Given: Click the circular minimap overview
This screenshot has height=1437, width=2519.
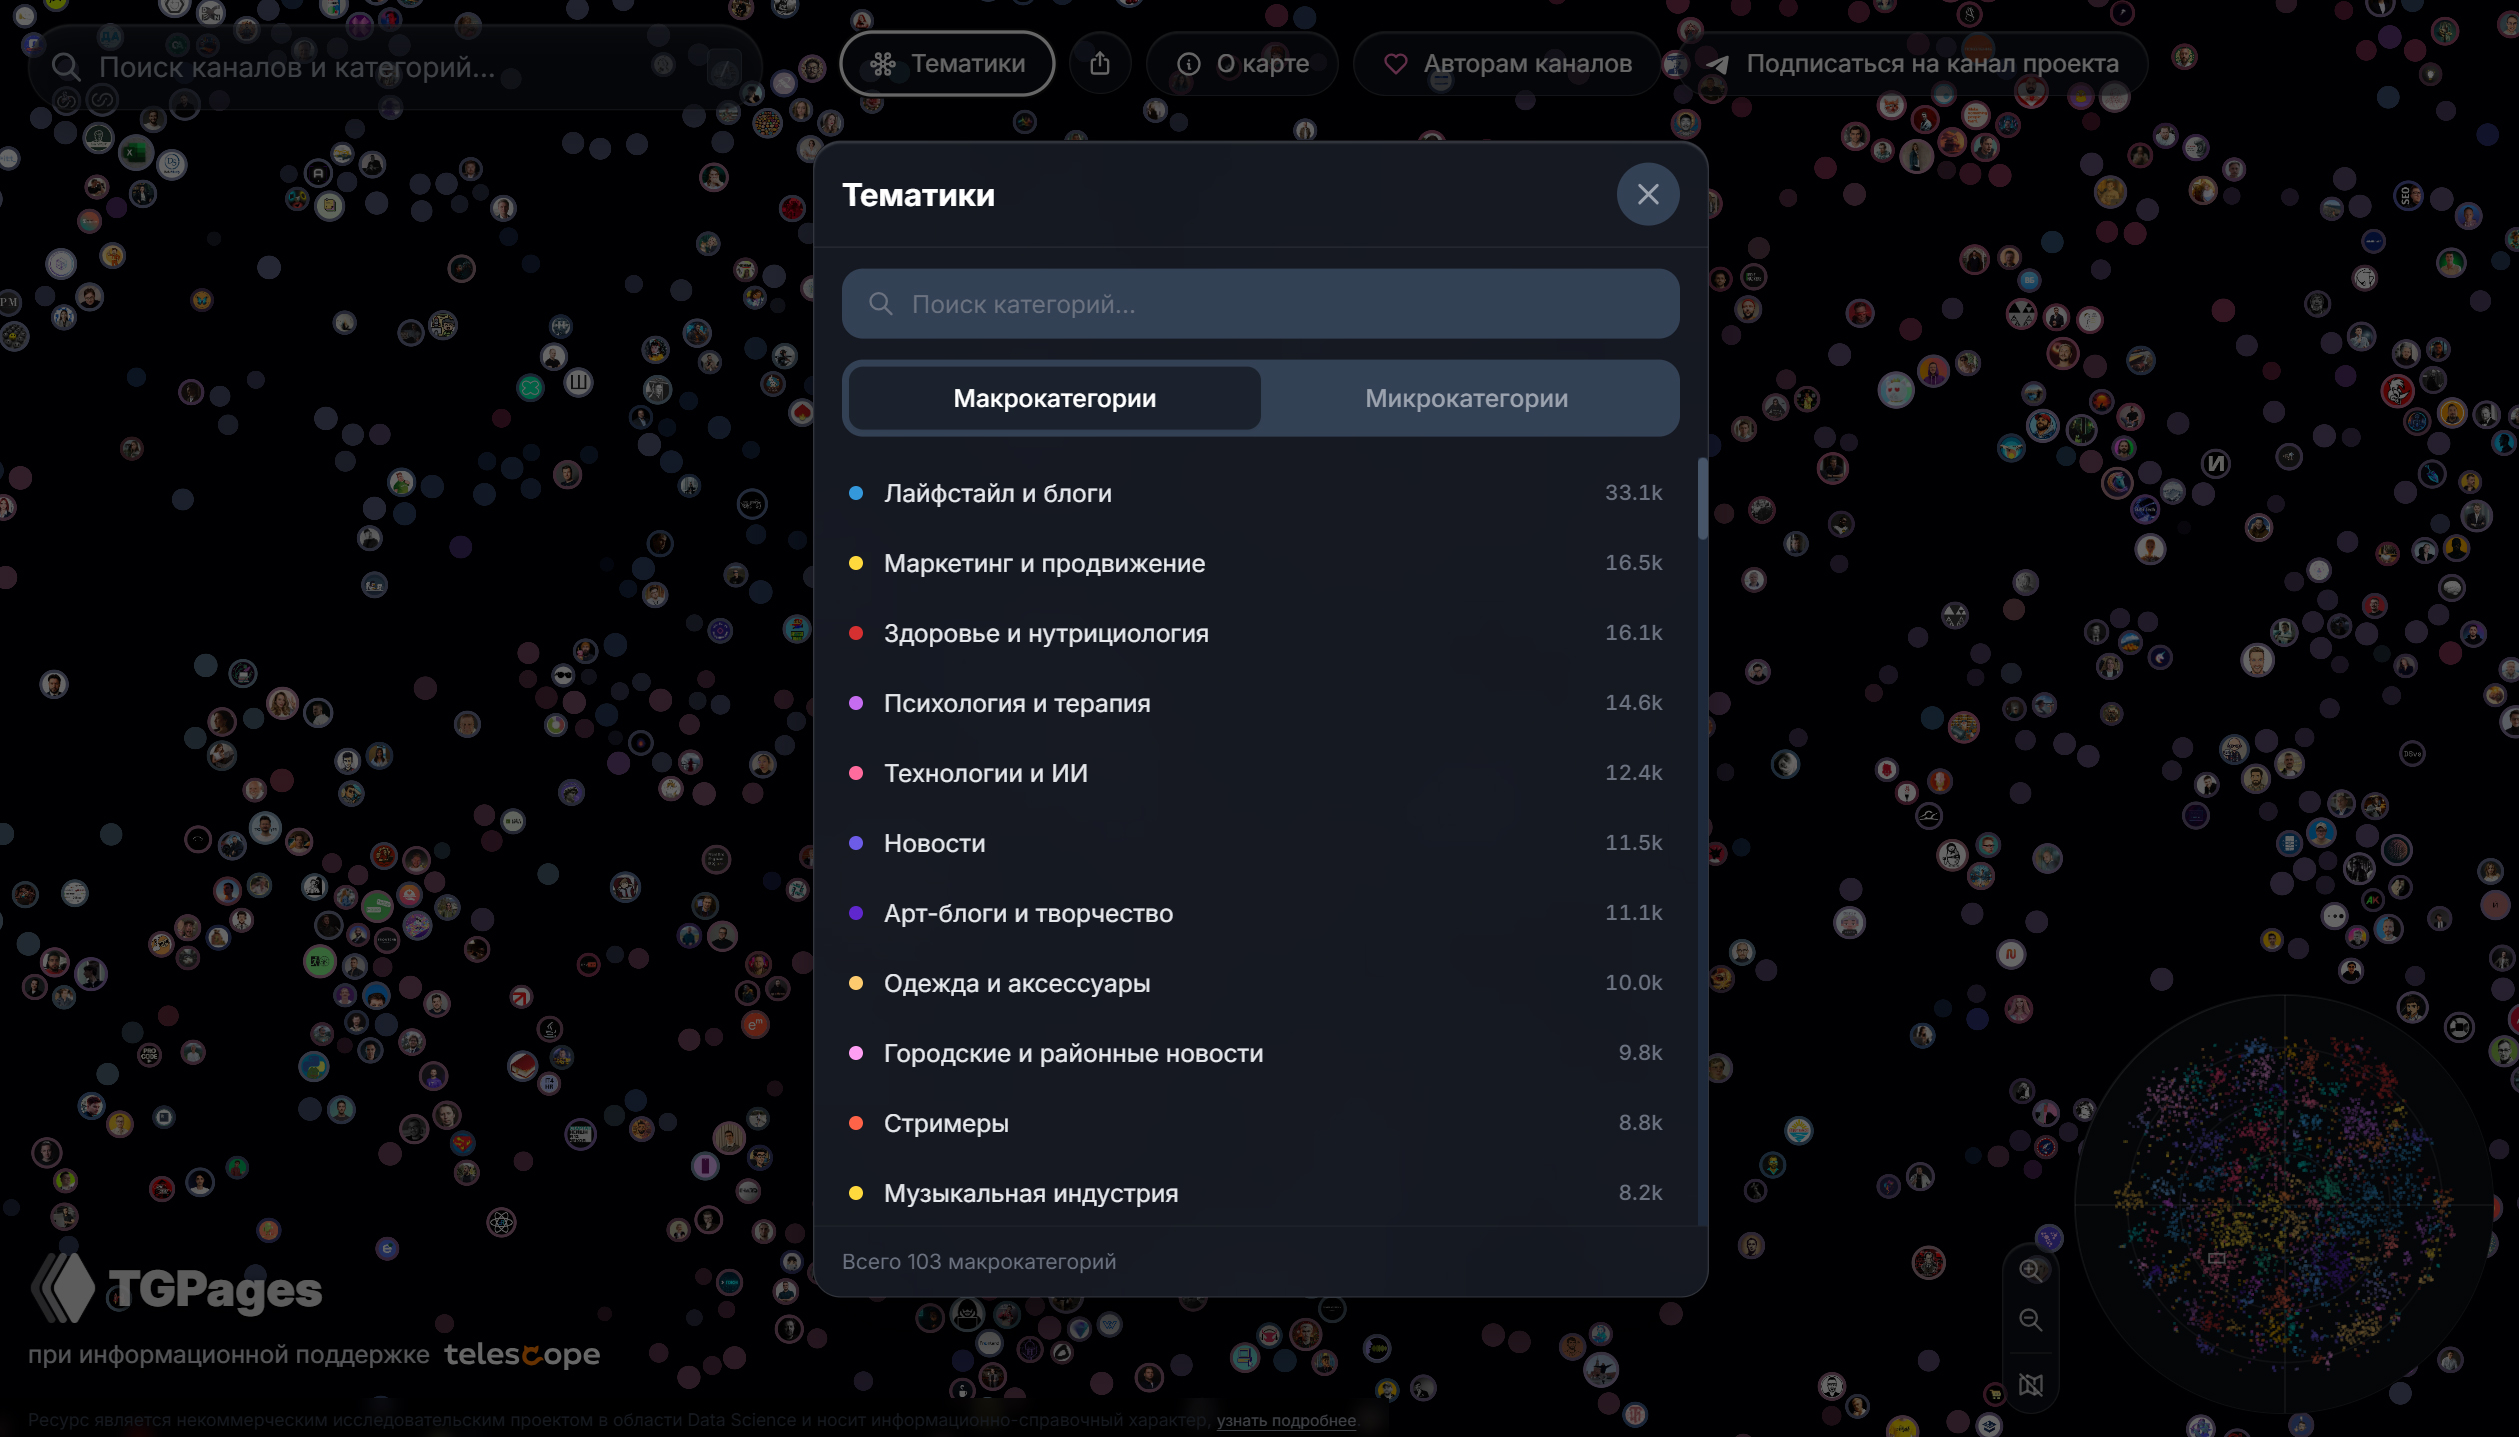Looking at the screenshot, I should [2283, 1204].
